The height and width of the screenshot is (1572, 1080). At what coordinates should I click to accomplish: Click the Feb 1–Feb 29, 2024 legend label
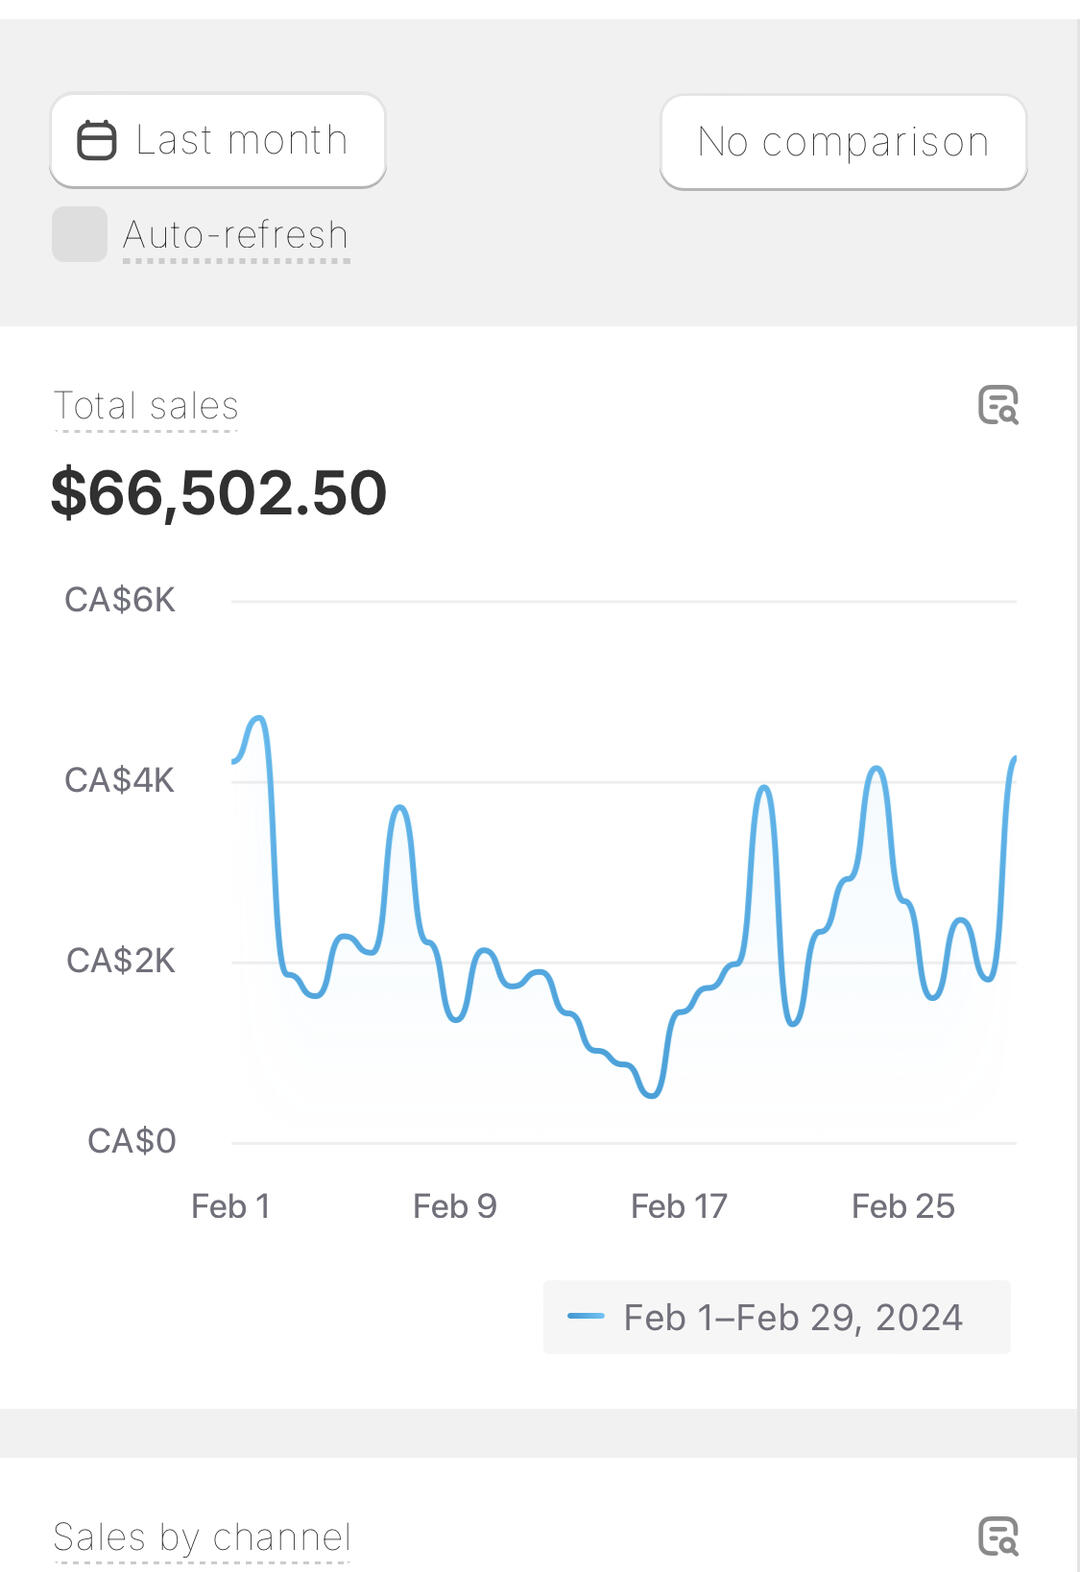click(793, 1317)
